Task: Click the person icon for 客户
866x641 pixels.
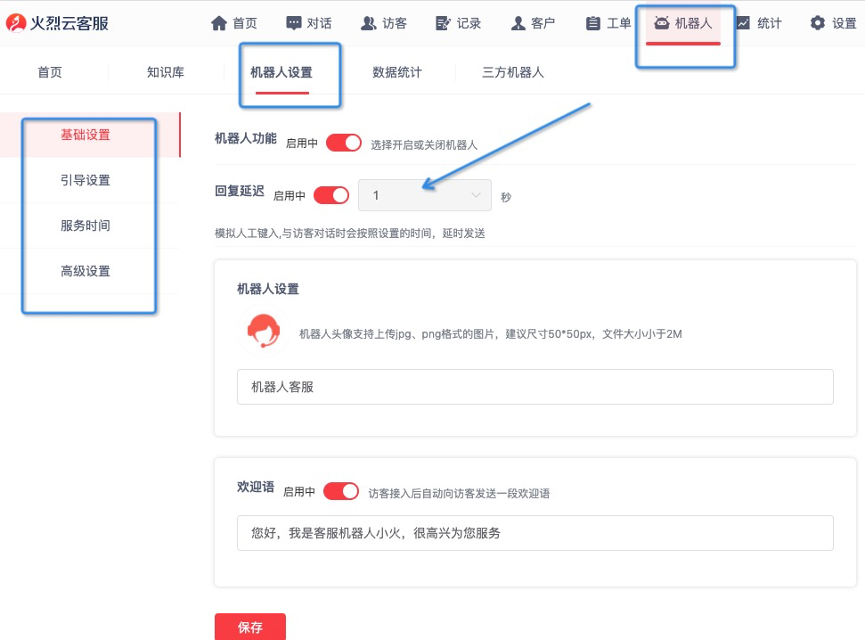Action: pos(518,23)
